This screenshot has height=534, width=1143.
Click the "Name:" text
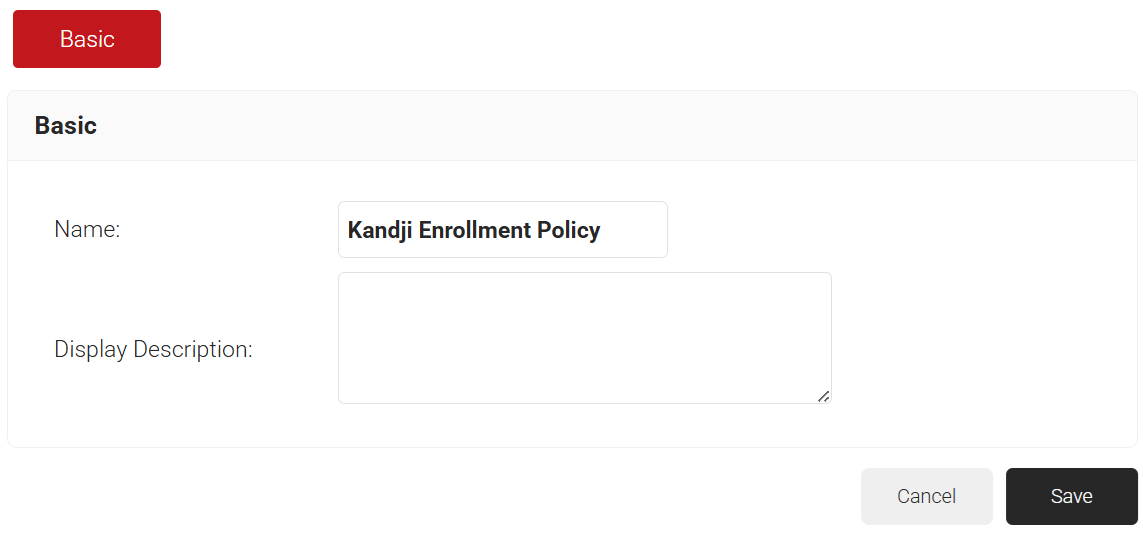(87, 230)
